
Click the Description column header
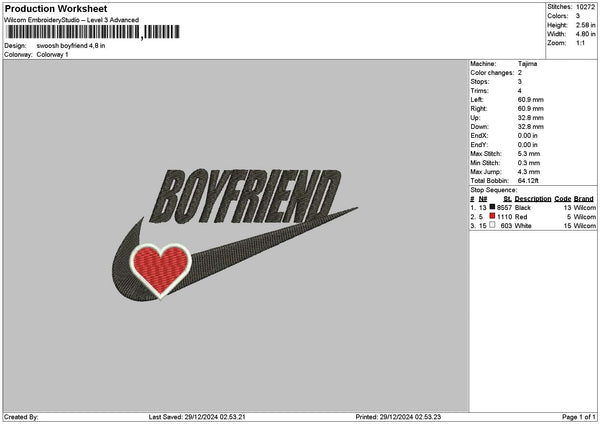click(533, 198)
